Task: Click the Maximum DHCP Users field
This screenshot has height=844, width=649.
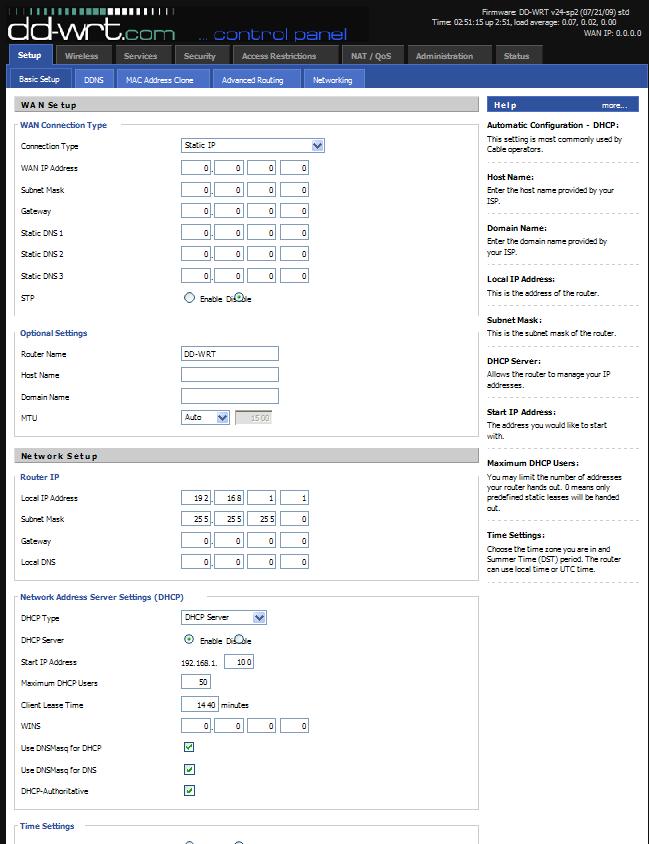Action: 196,682
